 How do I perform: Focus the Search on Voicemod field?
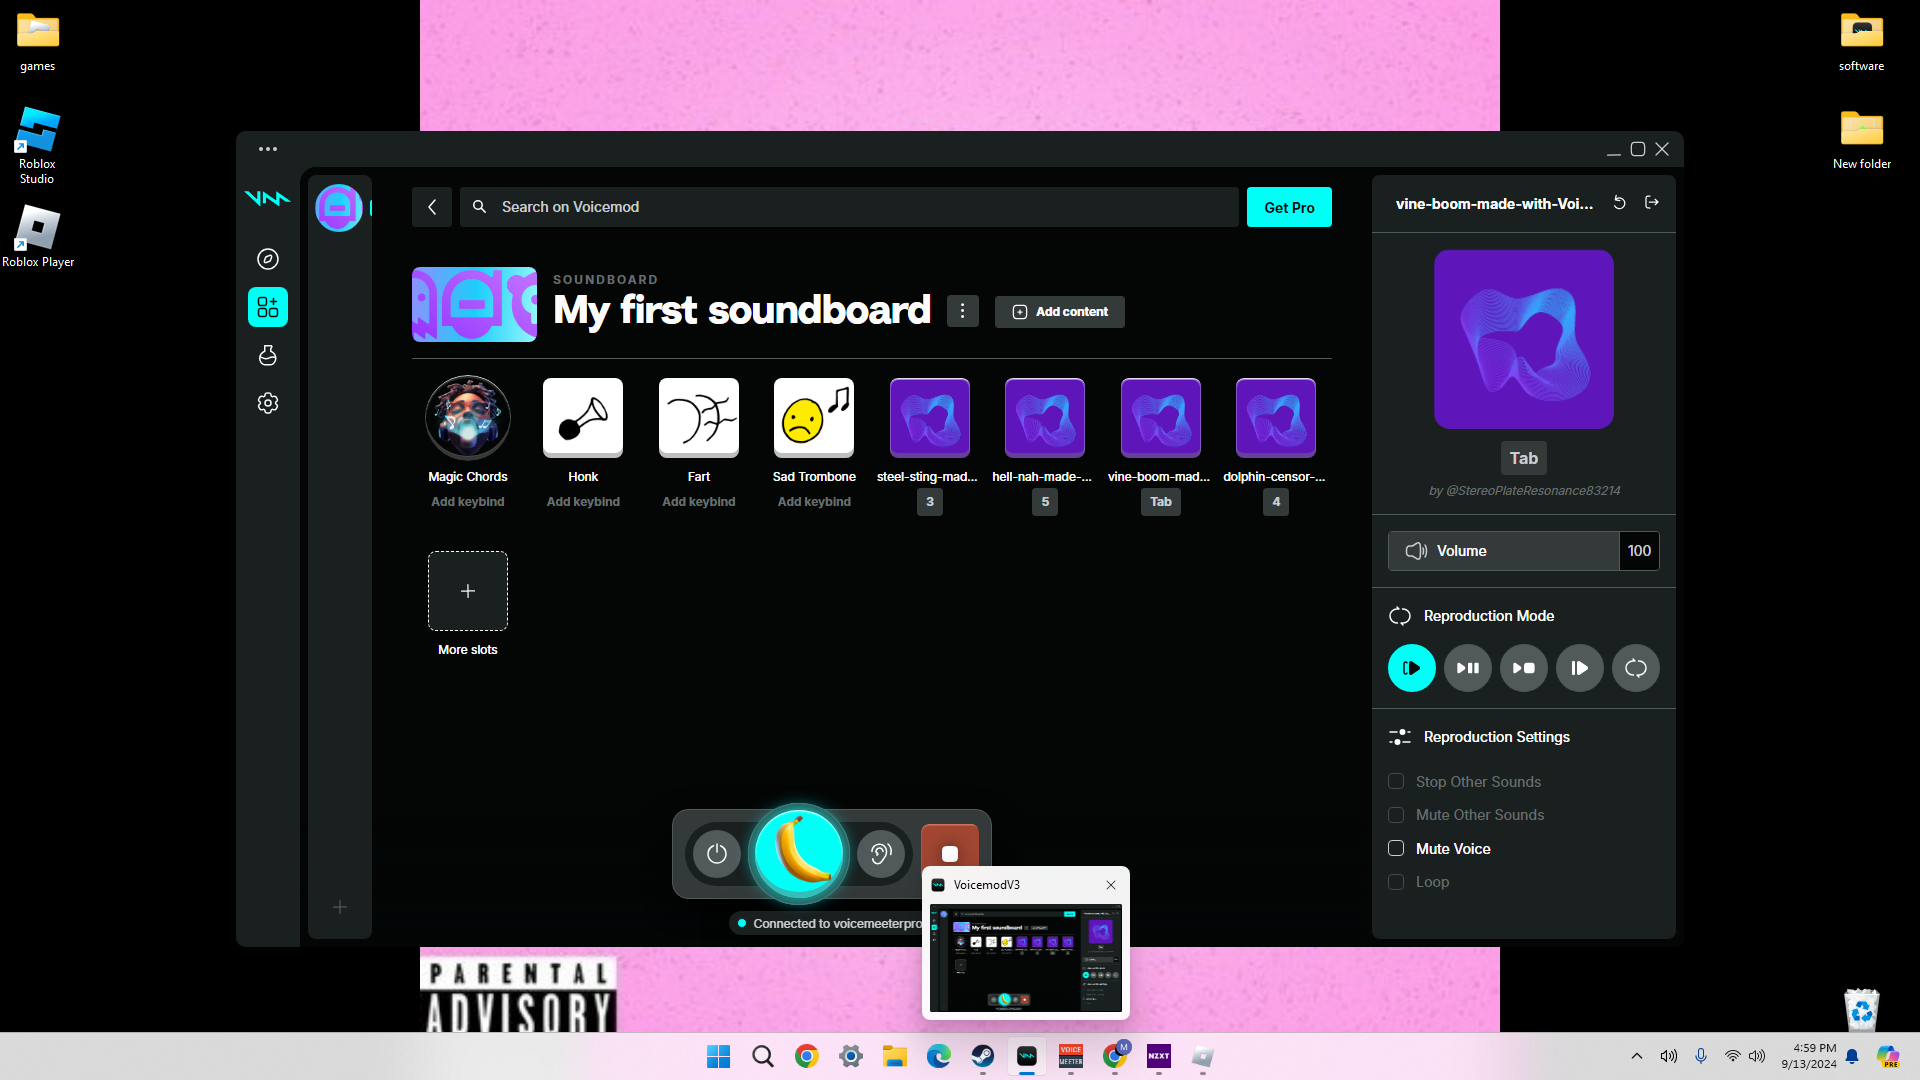point(849,207)
